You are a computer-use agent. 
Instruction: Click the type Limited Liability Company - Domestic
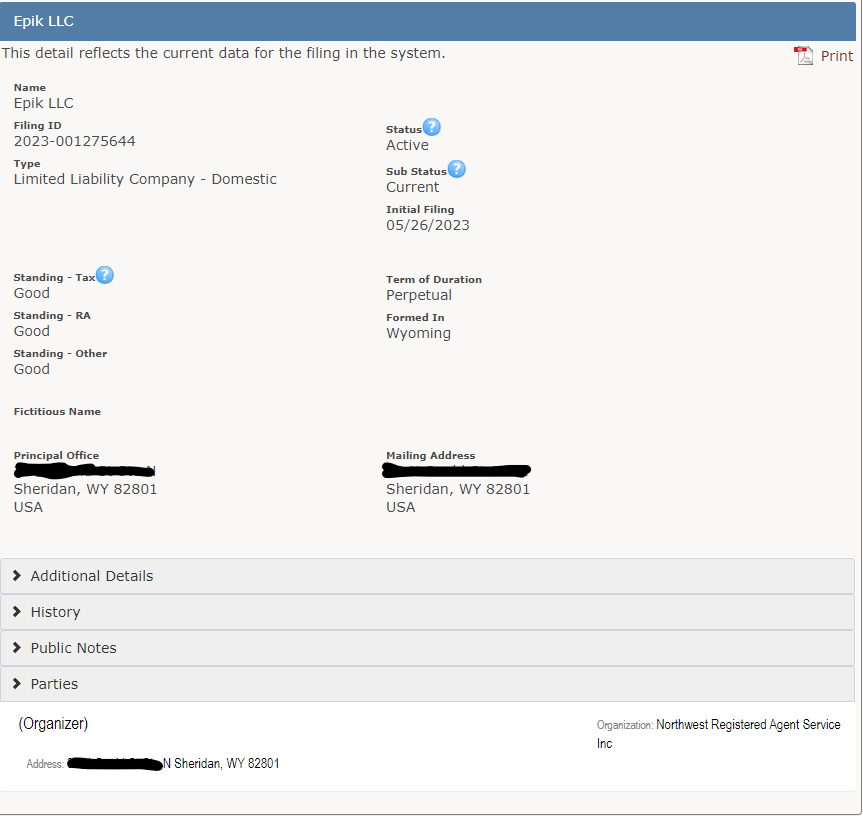point(145,179)
